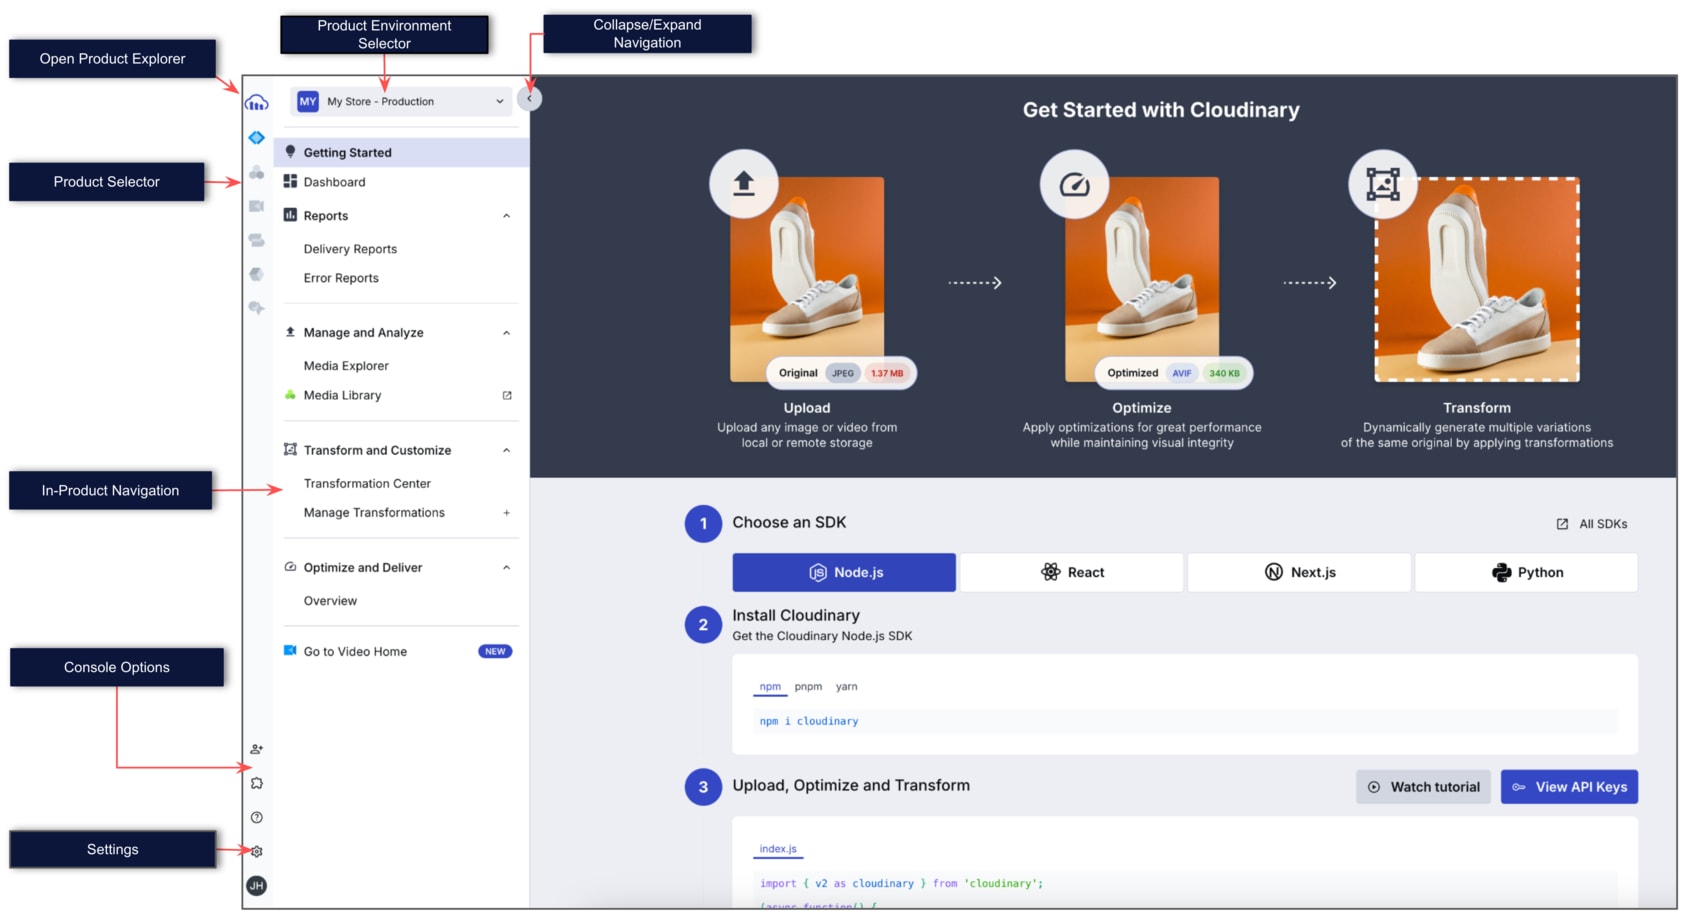This screenshot has height=920, width=1690.
Task: Open the help question mark icon
Action: coord(257,817)
